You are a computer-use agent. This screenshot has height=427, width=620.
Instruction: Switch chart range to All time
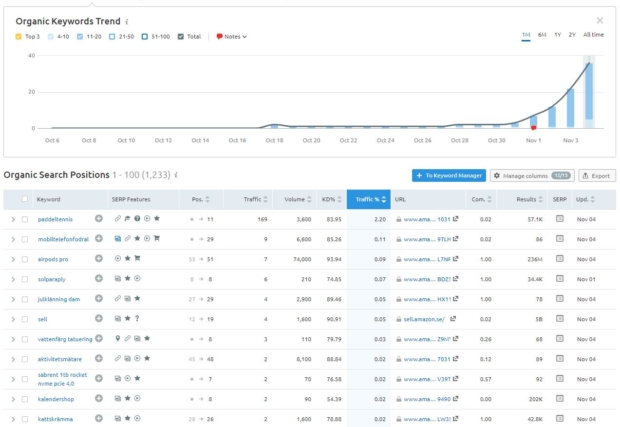coord(594,35)
